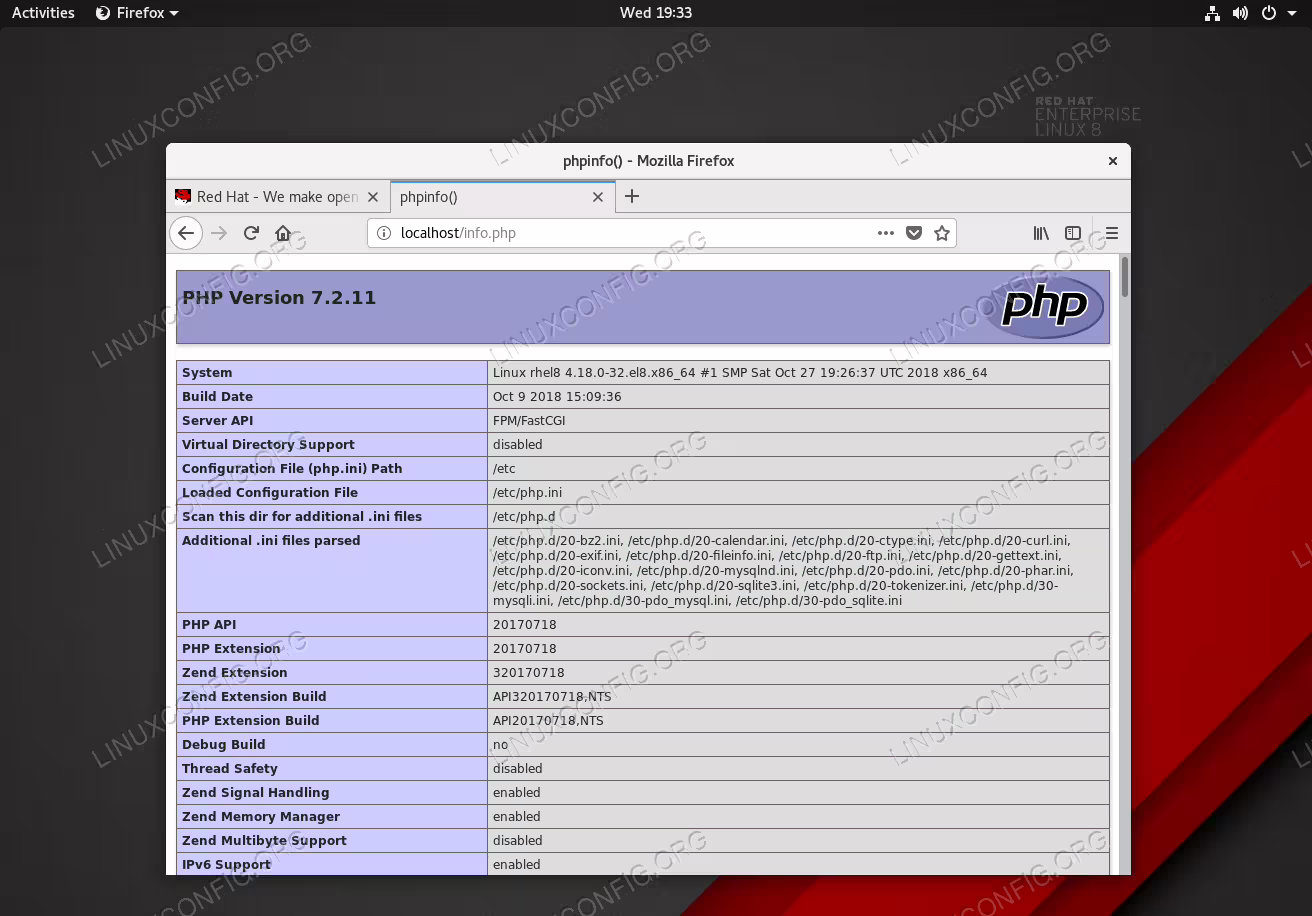Select the Linux rhel8 4.18.0-32.el8.x86_64 value

(740, 373)
